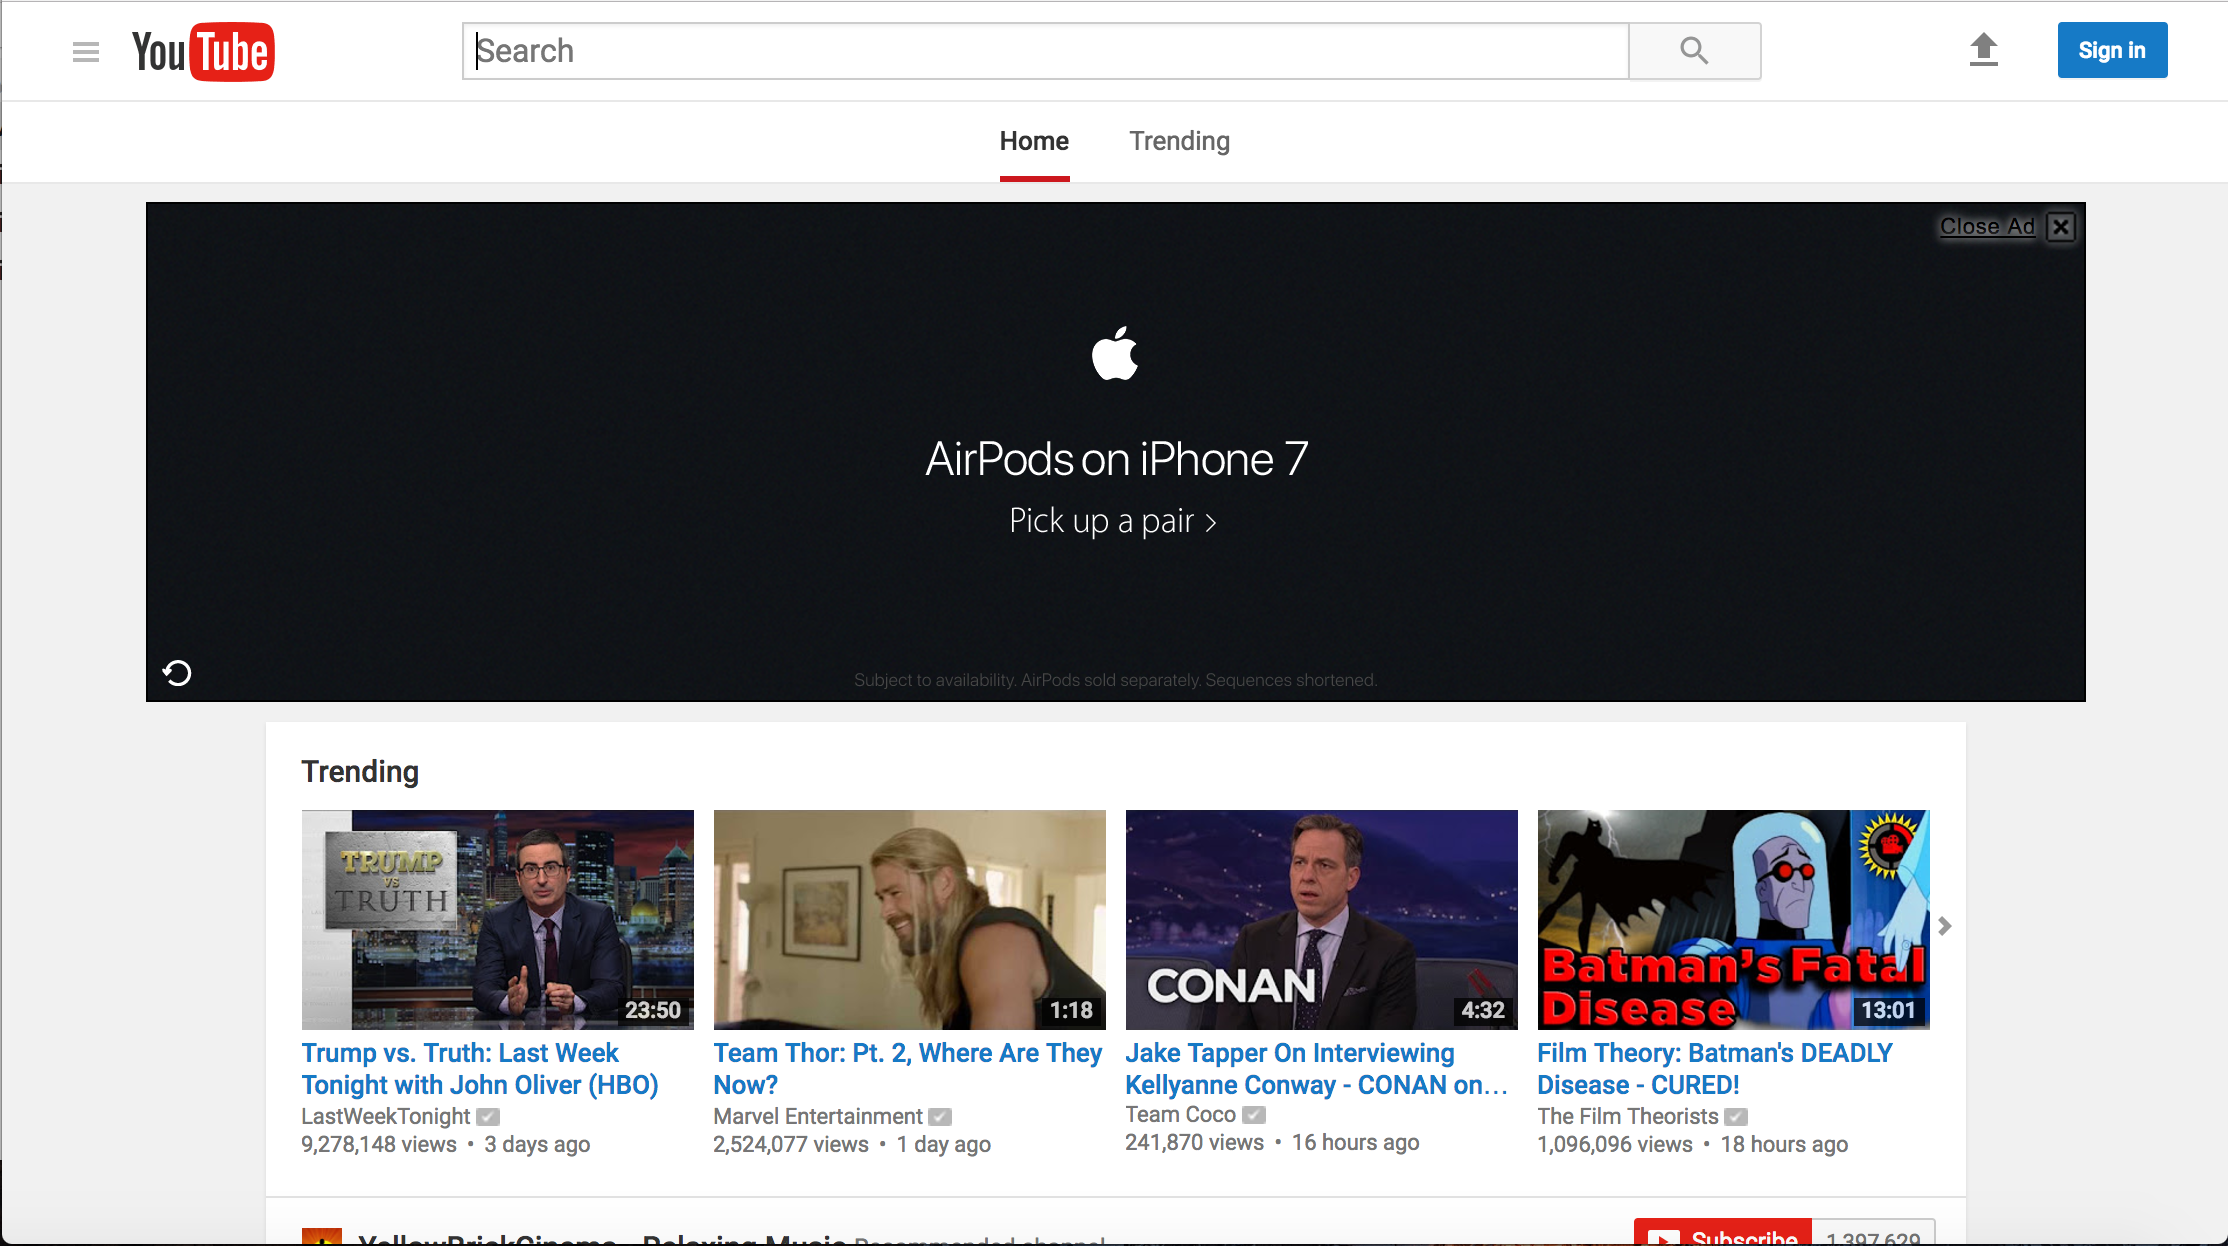Open Team Thor Pt. 2 thumbnail
2228x1246 pixels.
click(910, 920)
